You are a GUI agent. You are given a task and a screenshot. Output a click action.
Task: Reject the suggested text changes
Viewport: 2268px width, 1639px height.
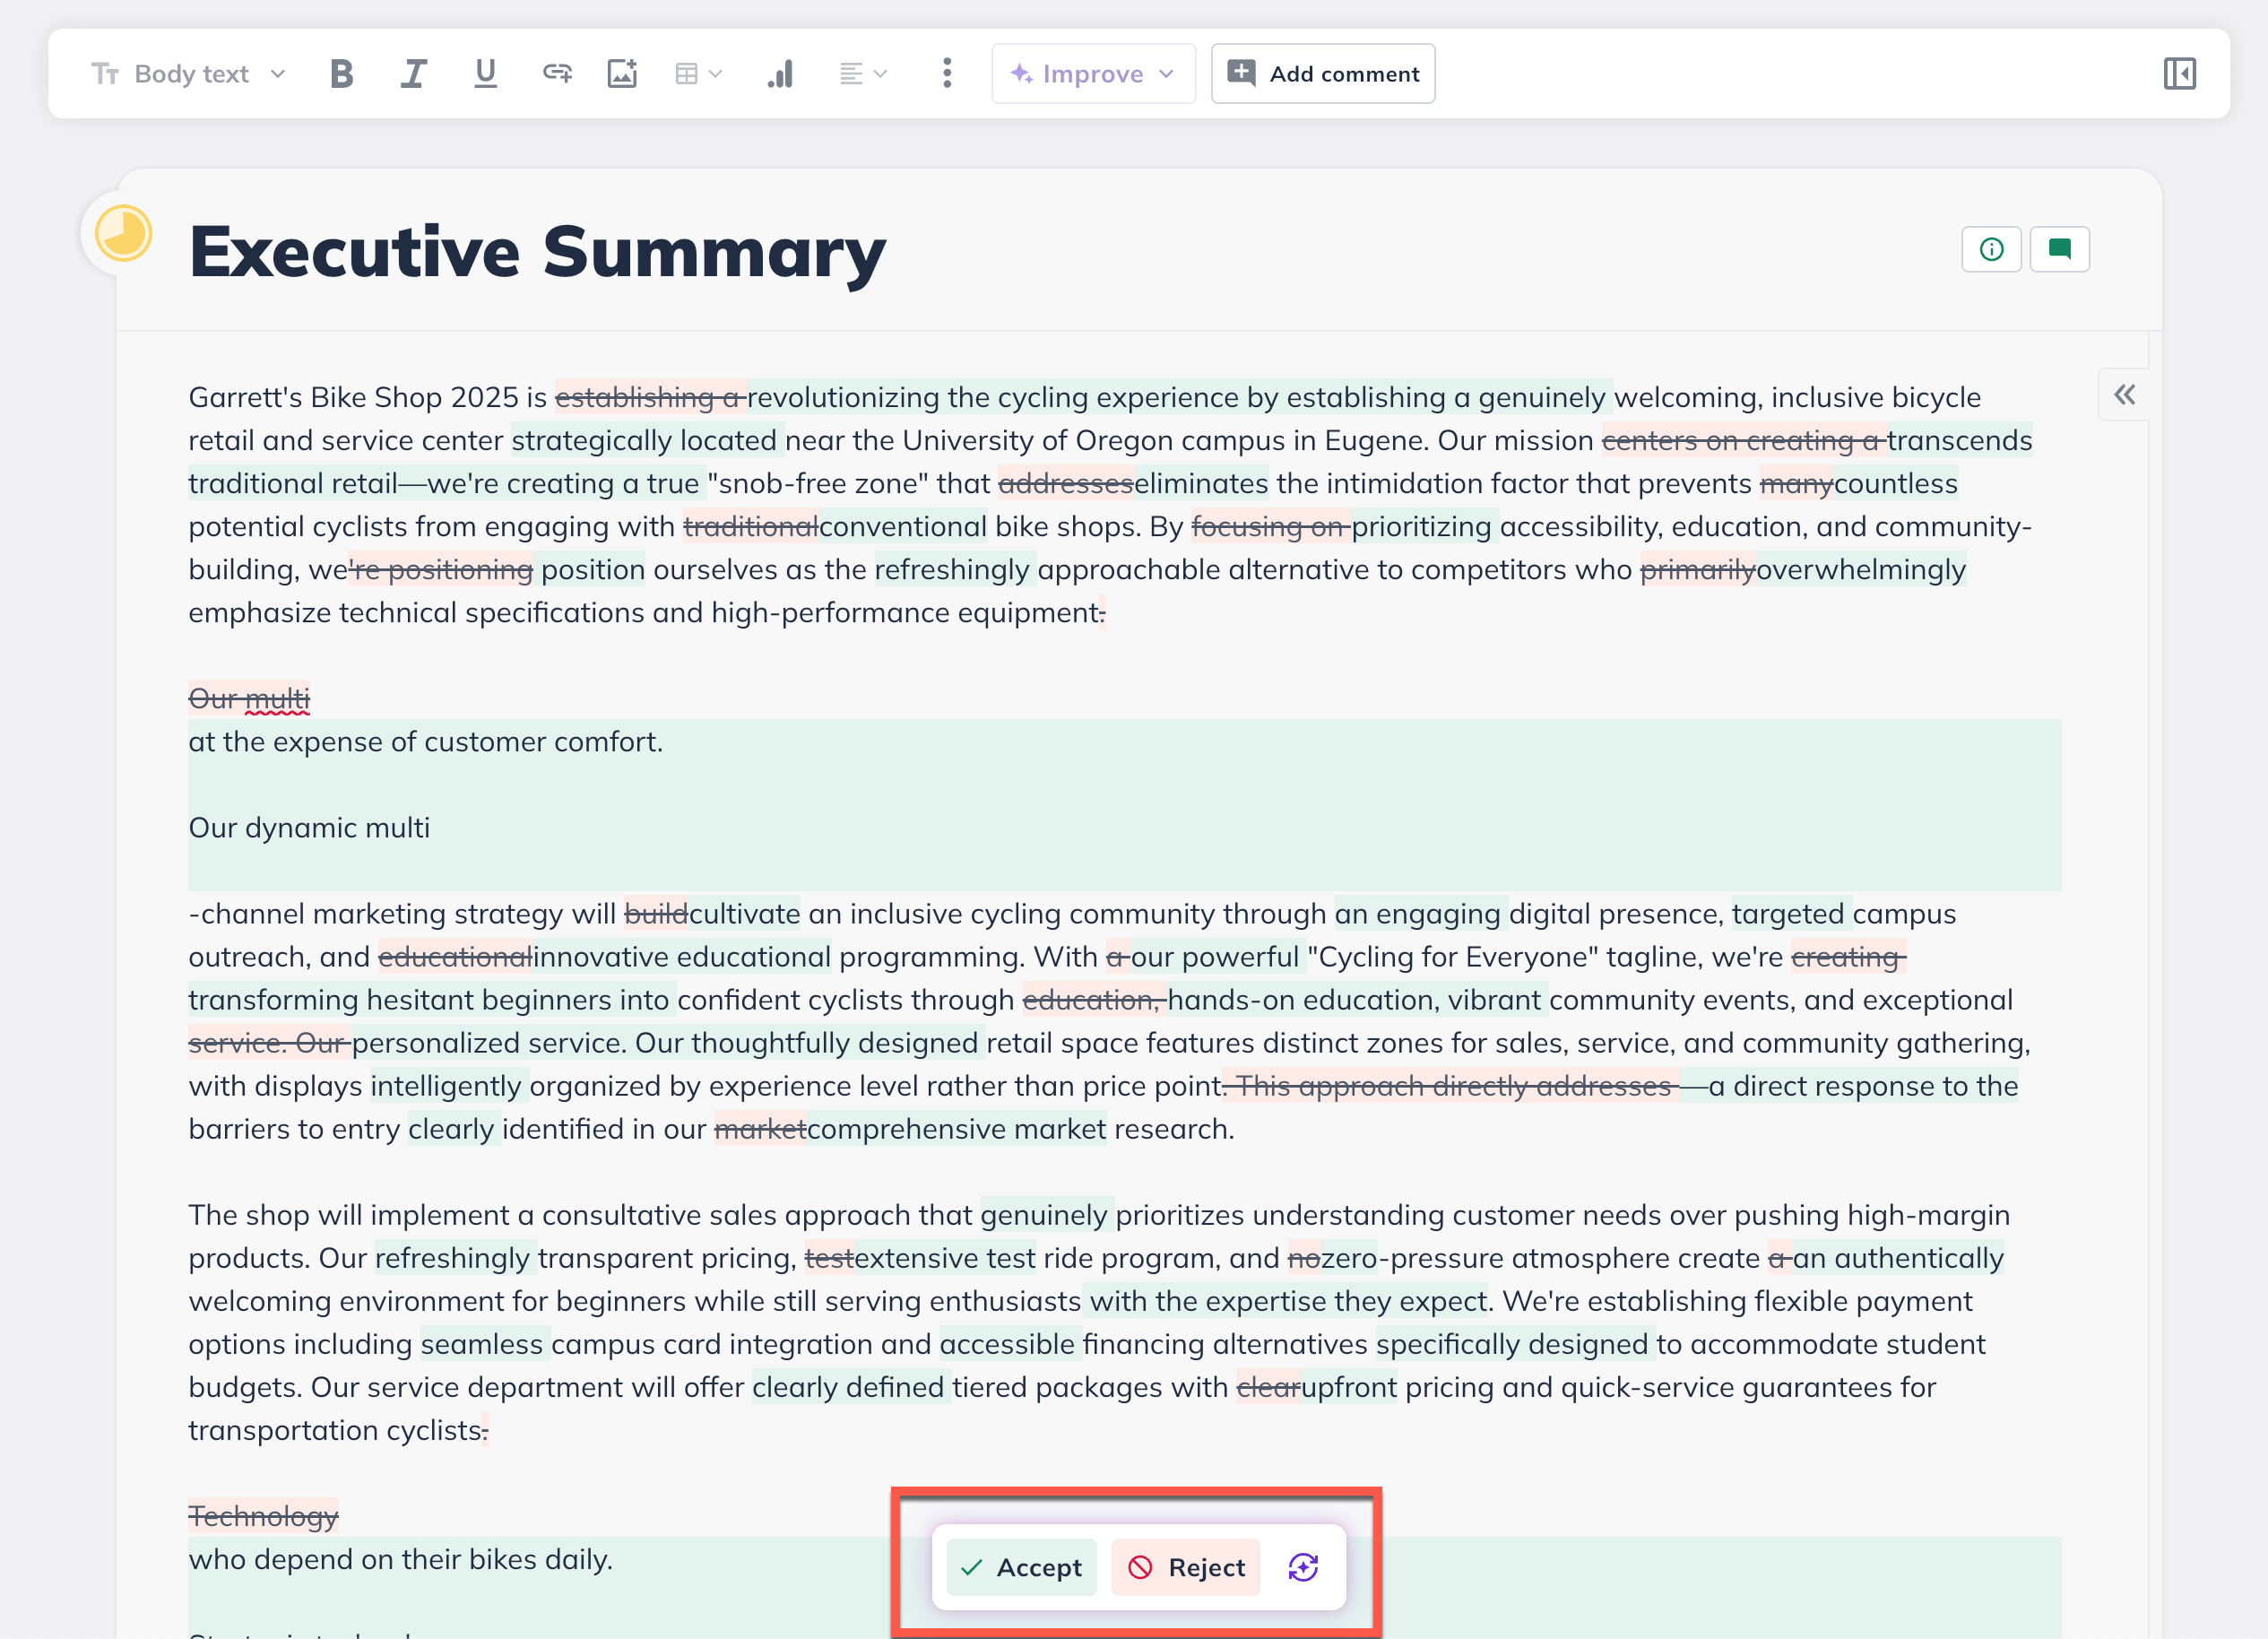1185,1567
